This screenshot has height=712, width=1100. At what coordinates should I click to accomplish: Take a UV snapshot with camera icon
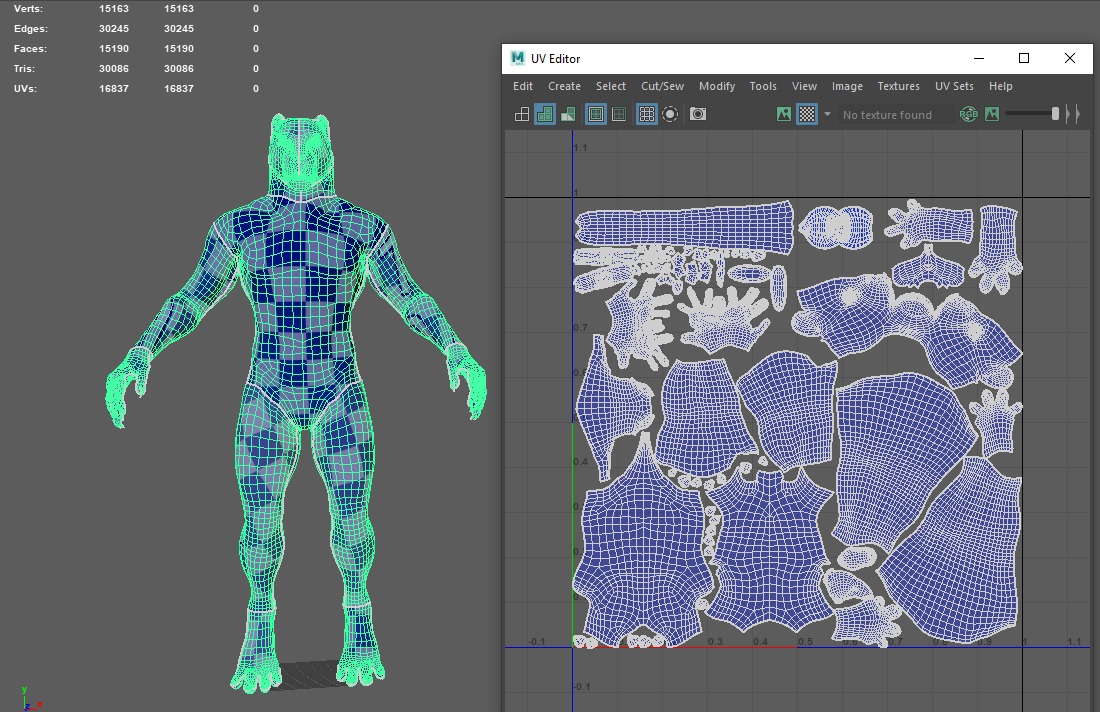698,114
